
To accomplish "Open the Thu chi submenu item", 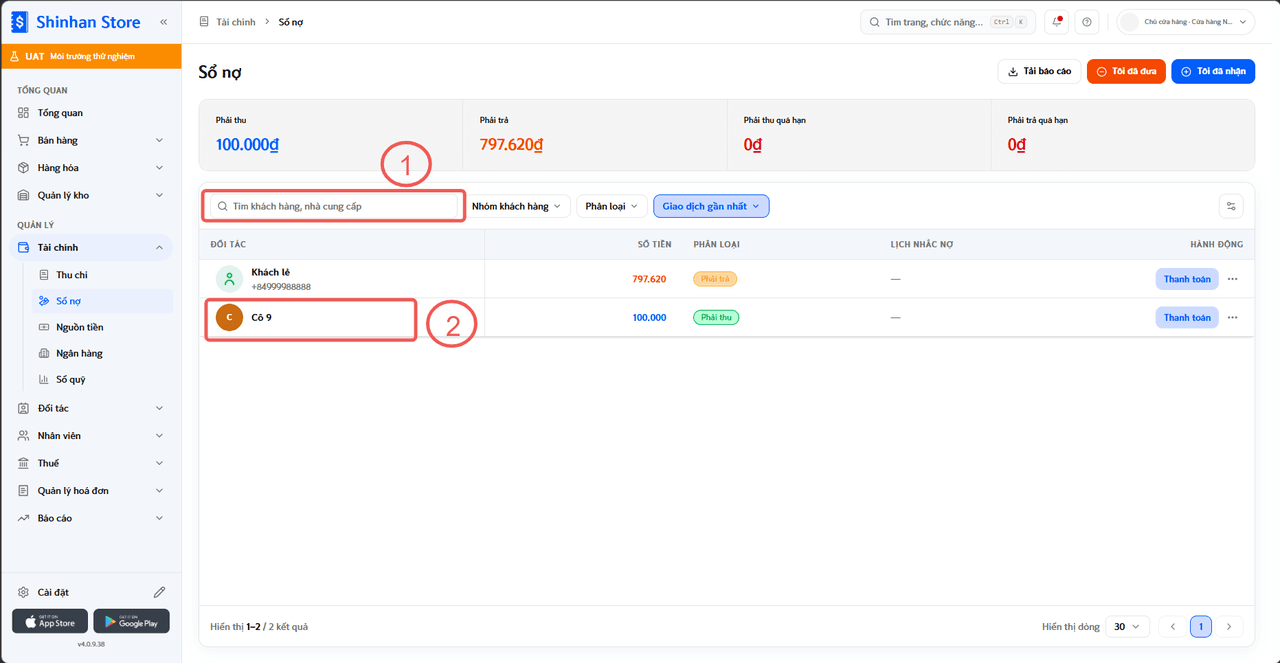I will [101, 275].
